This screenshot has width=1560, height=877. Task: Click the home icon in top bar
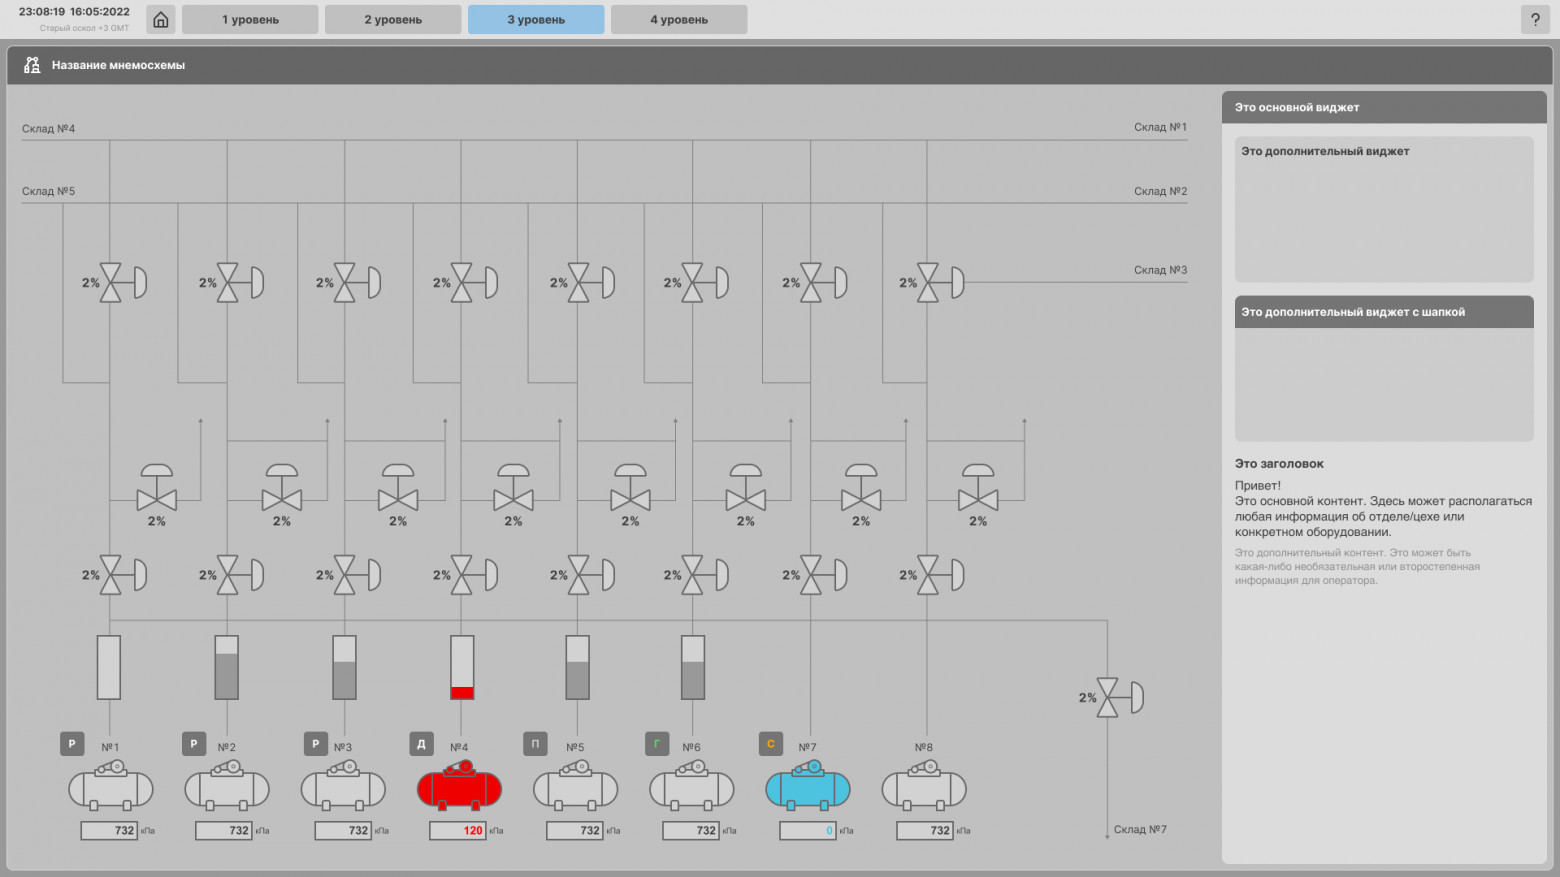(160, 20)
